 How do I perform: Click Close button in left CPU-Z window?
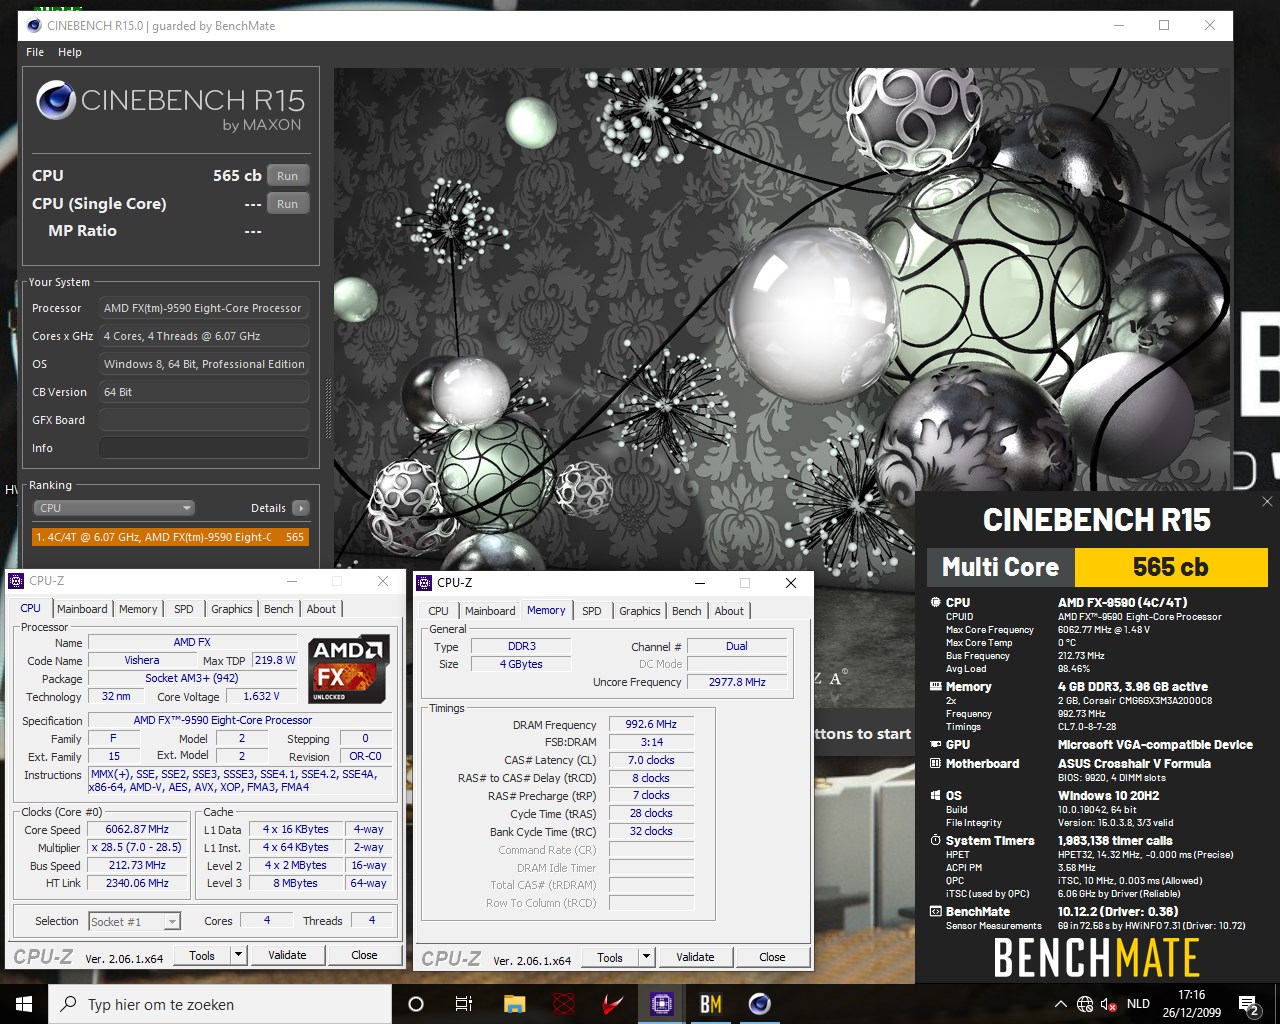(x=364, y=955)
